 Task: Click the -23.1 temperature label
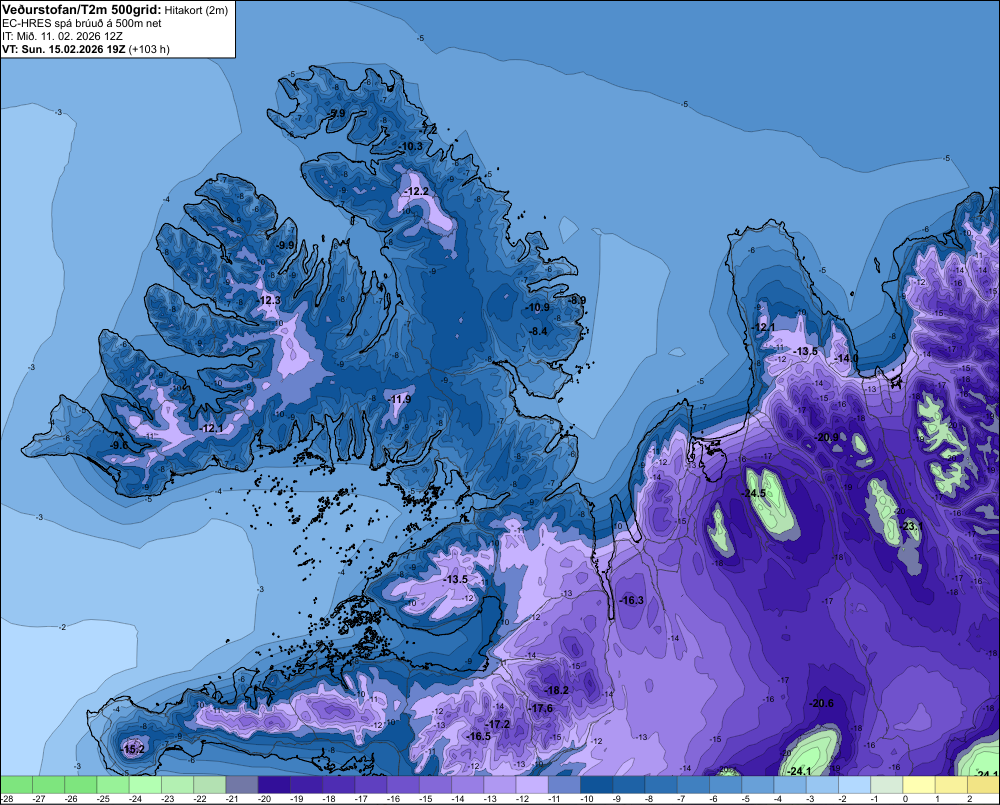click(911, 526)
